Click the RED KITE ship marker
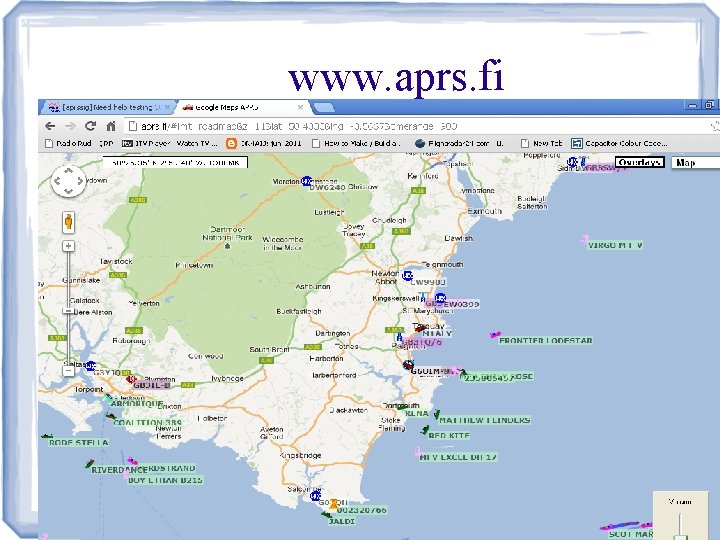 [x=425, y=431]
